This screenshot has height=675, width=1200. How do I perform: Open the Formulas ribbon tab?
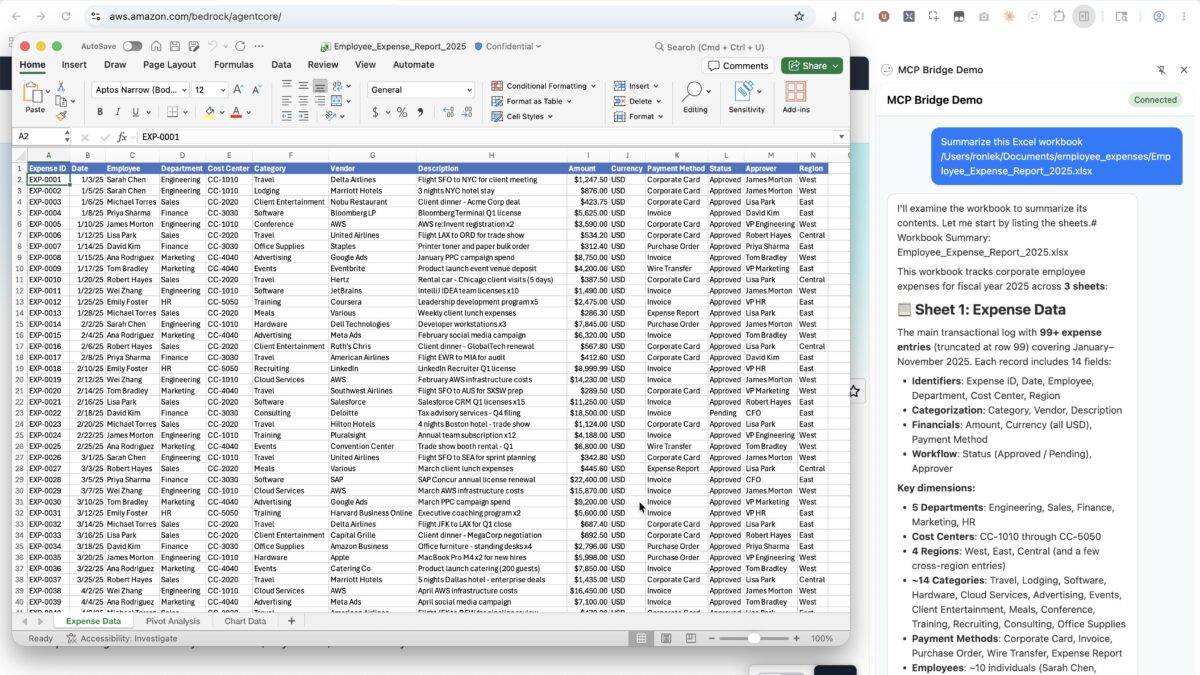[x=233, y=65]
